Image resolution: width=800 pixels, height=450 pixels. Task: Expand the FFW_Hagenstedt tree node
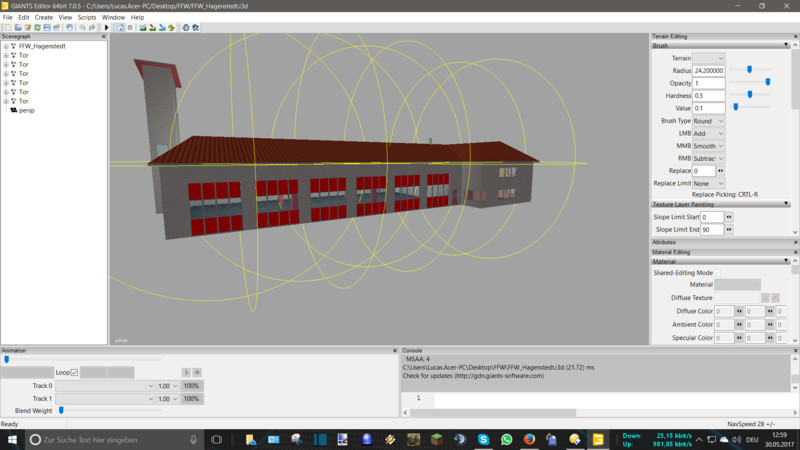[6, 46]
